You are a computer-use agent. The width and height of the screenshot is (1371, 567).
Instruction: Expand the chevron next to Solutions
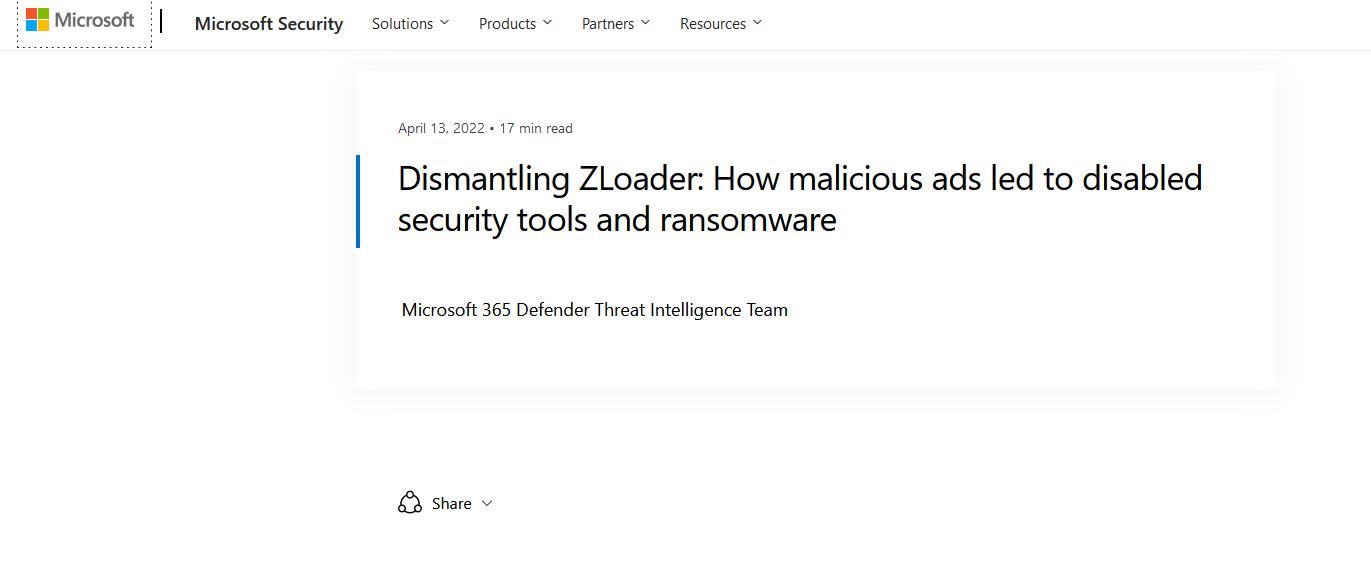(445, 23)
